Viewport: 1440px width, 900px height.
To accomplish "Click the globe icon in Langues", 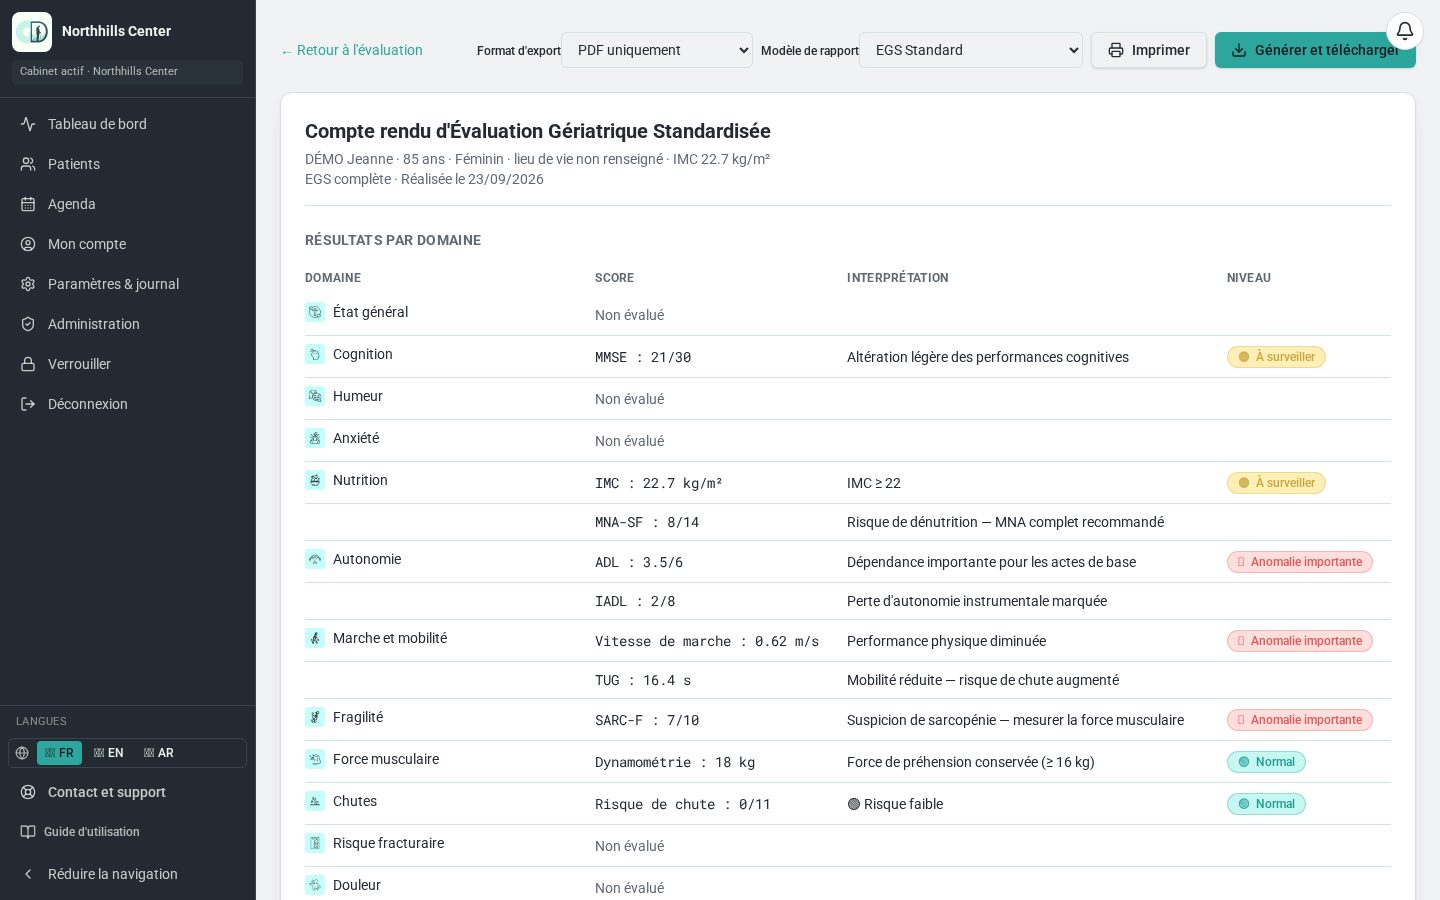I will tap(22, 753).
